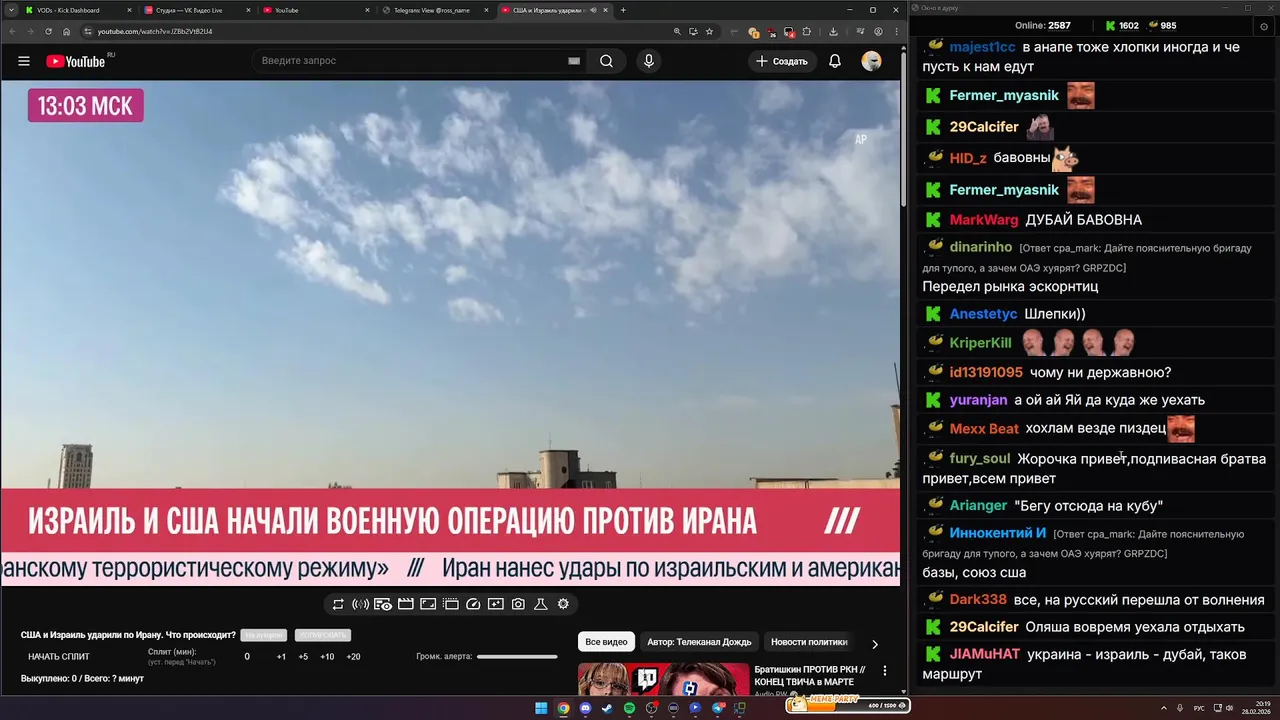Open Братишкин ПРОТИВ РКН video thumbnail
Viewport: 1280px width, 720px height.
663,679
